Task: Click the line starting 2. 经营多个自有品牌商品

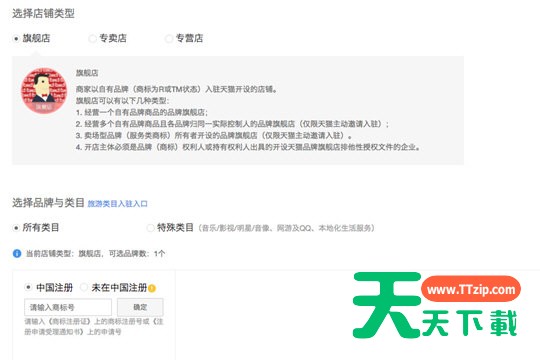Action: (232, 124)
